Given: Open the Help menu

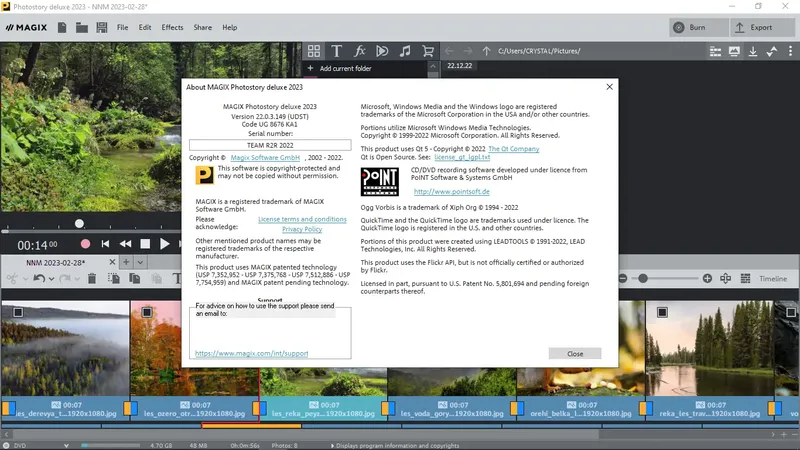Looking at the screenshot, I should click(x=230, y=28).
